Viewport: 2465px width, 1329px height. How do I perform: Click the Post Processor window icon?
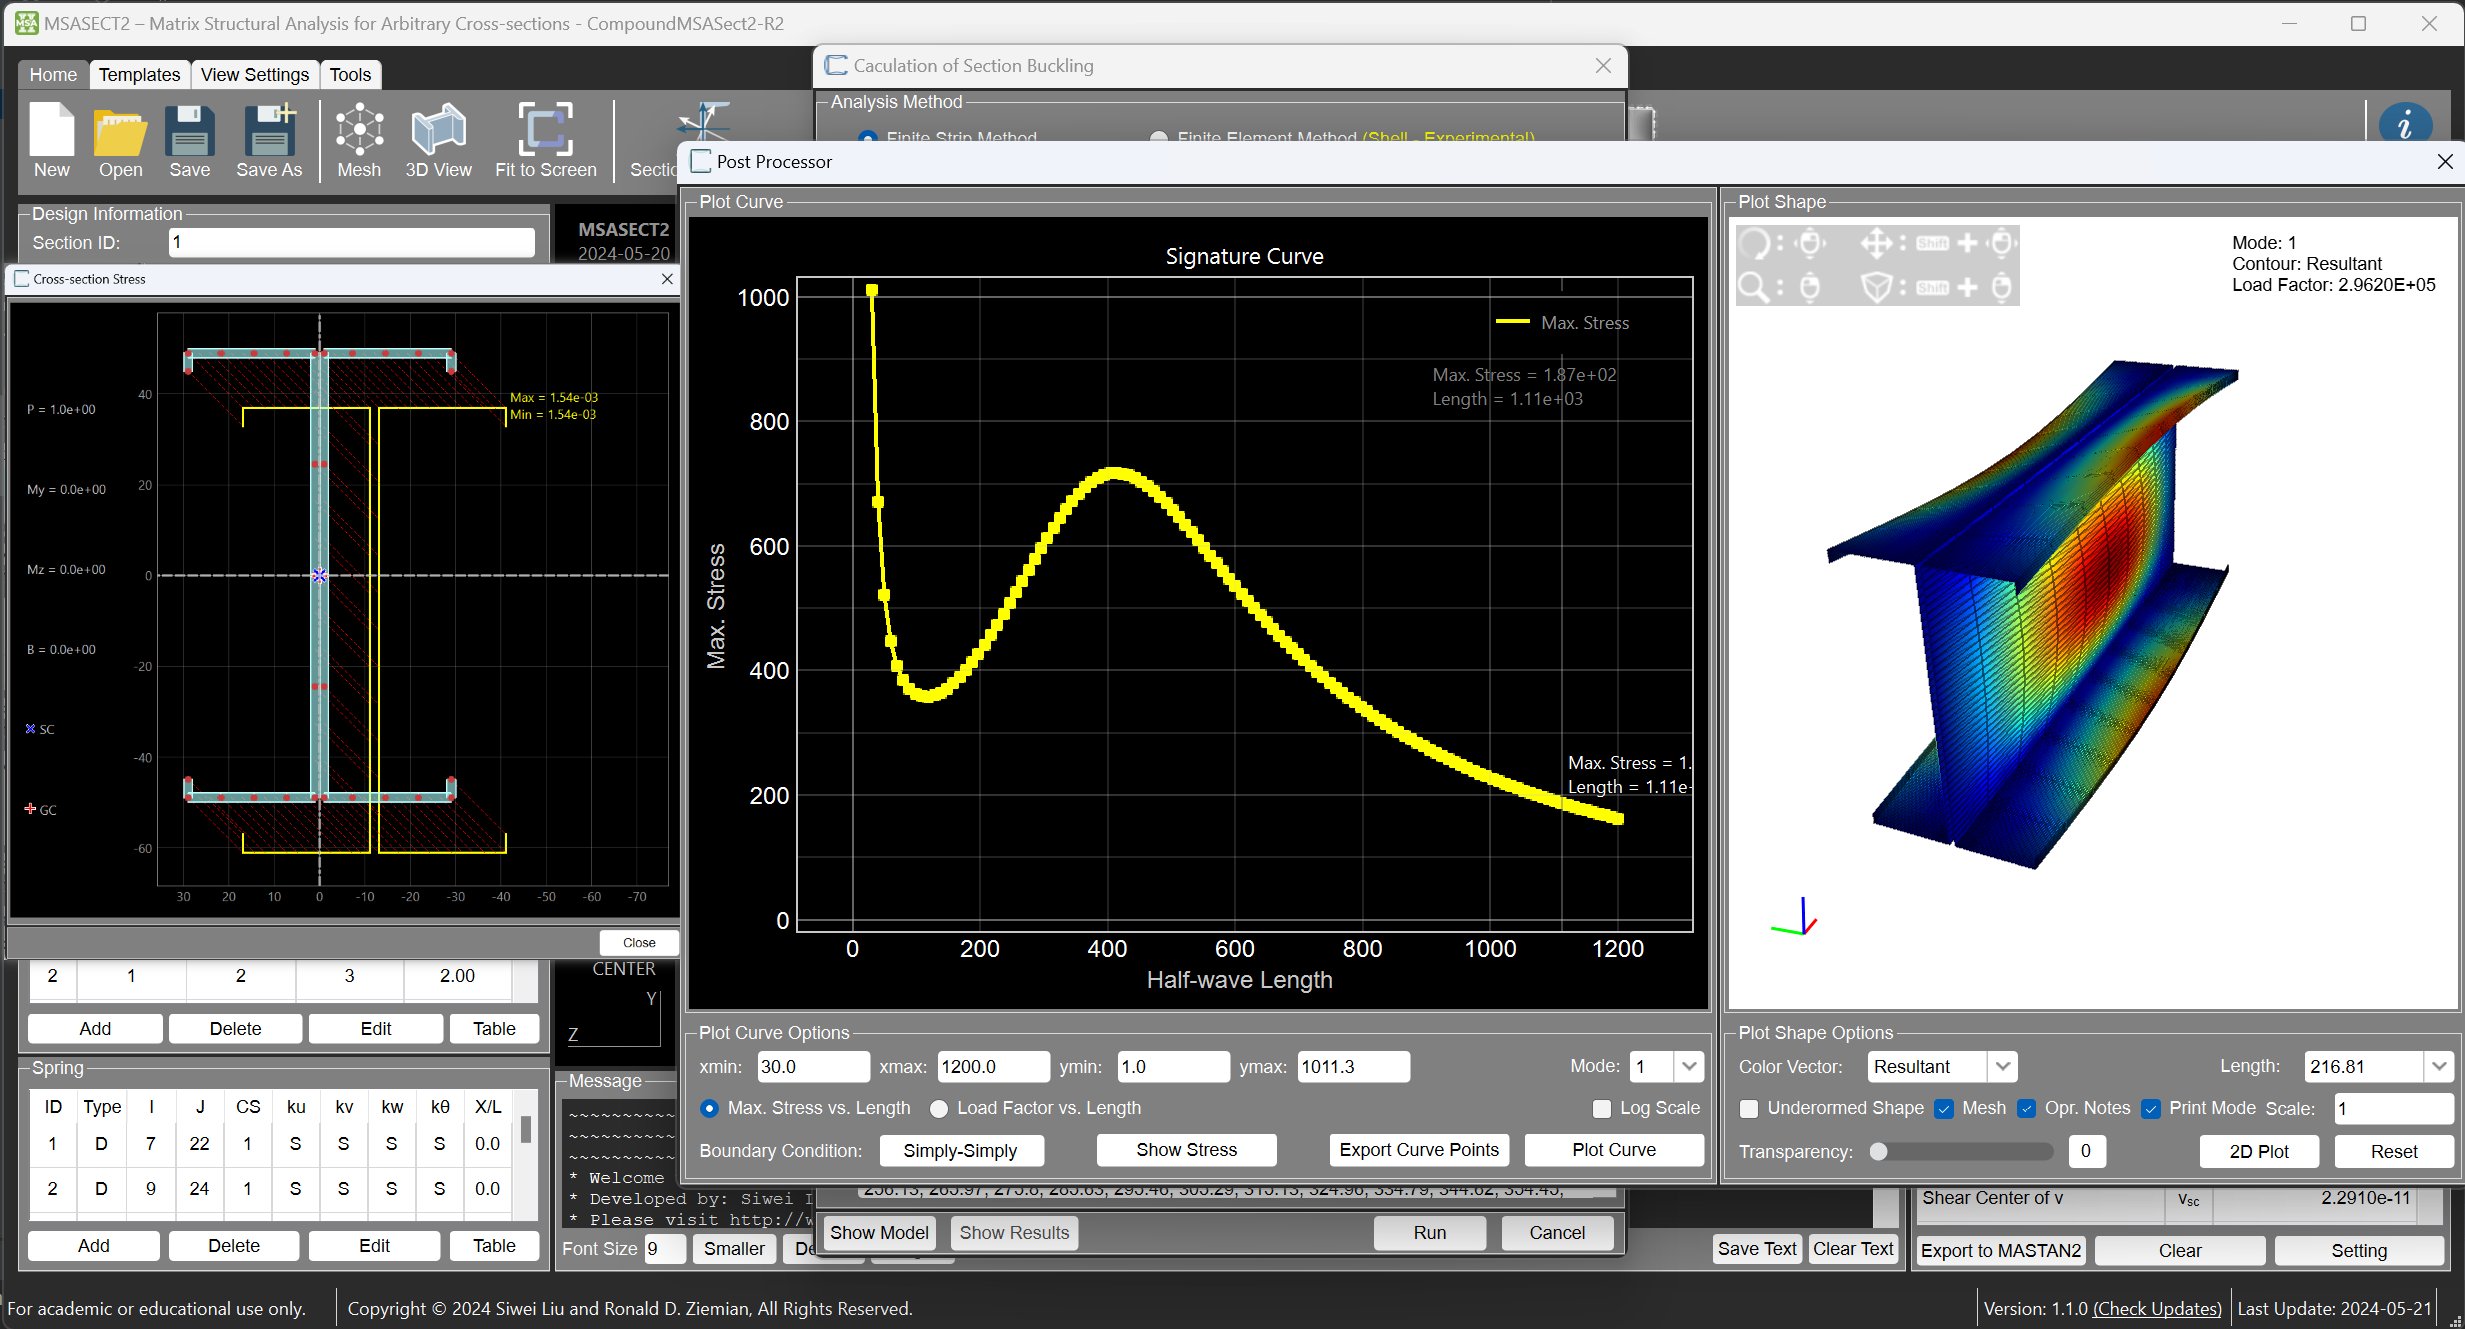[700, 162]
